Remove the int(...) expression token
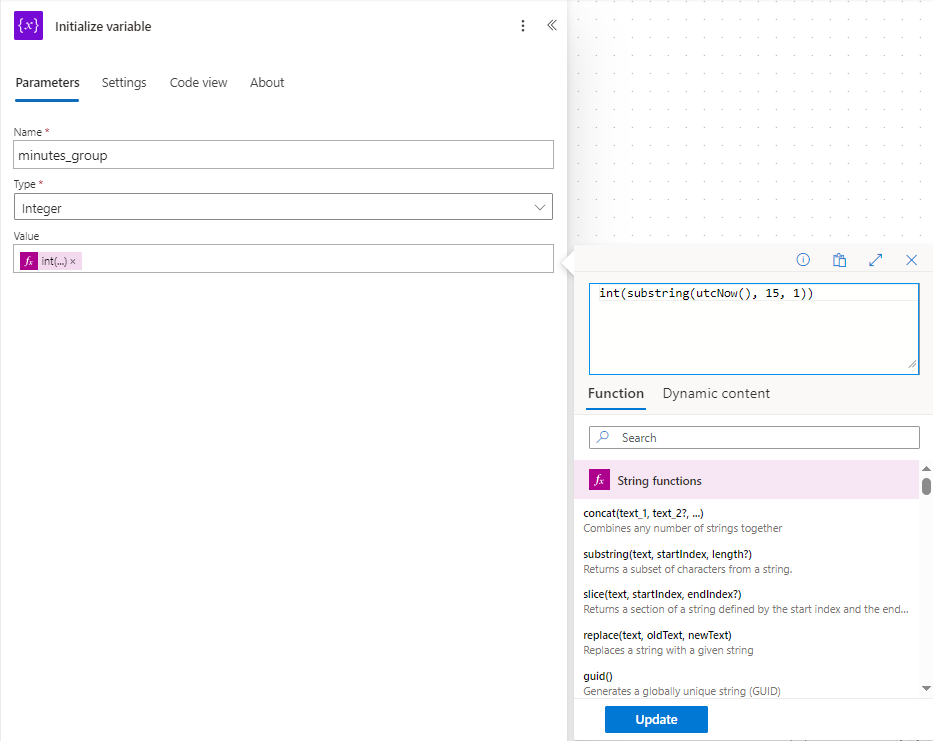 click(x=73, y=261)
